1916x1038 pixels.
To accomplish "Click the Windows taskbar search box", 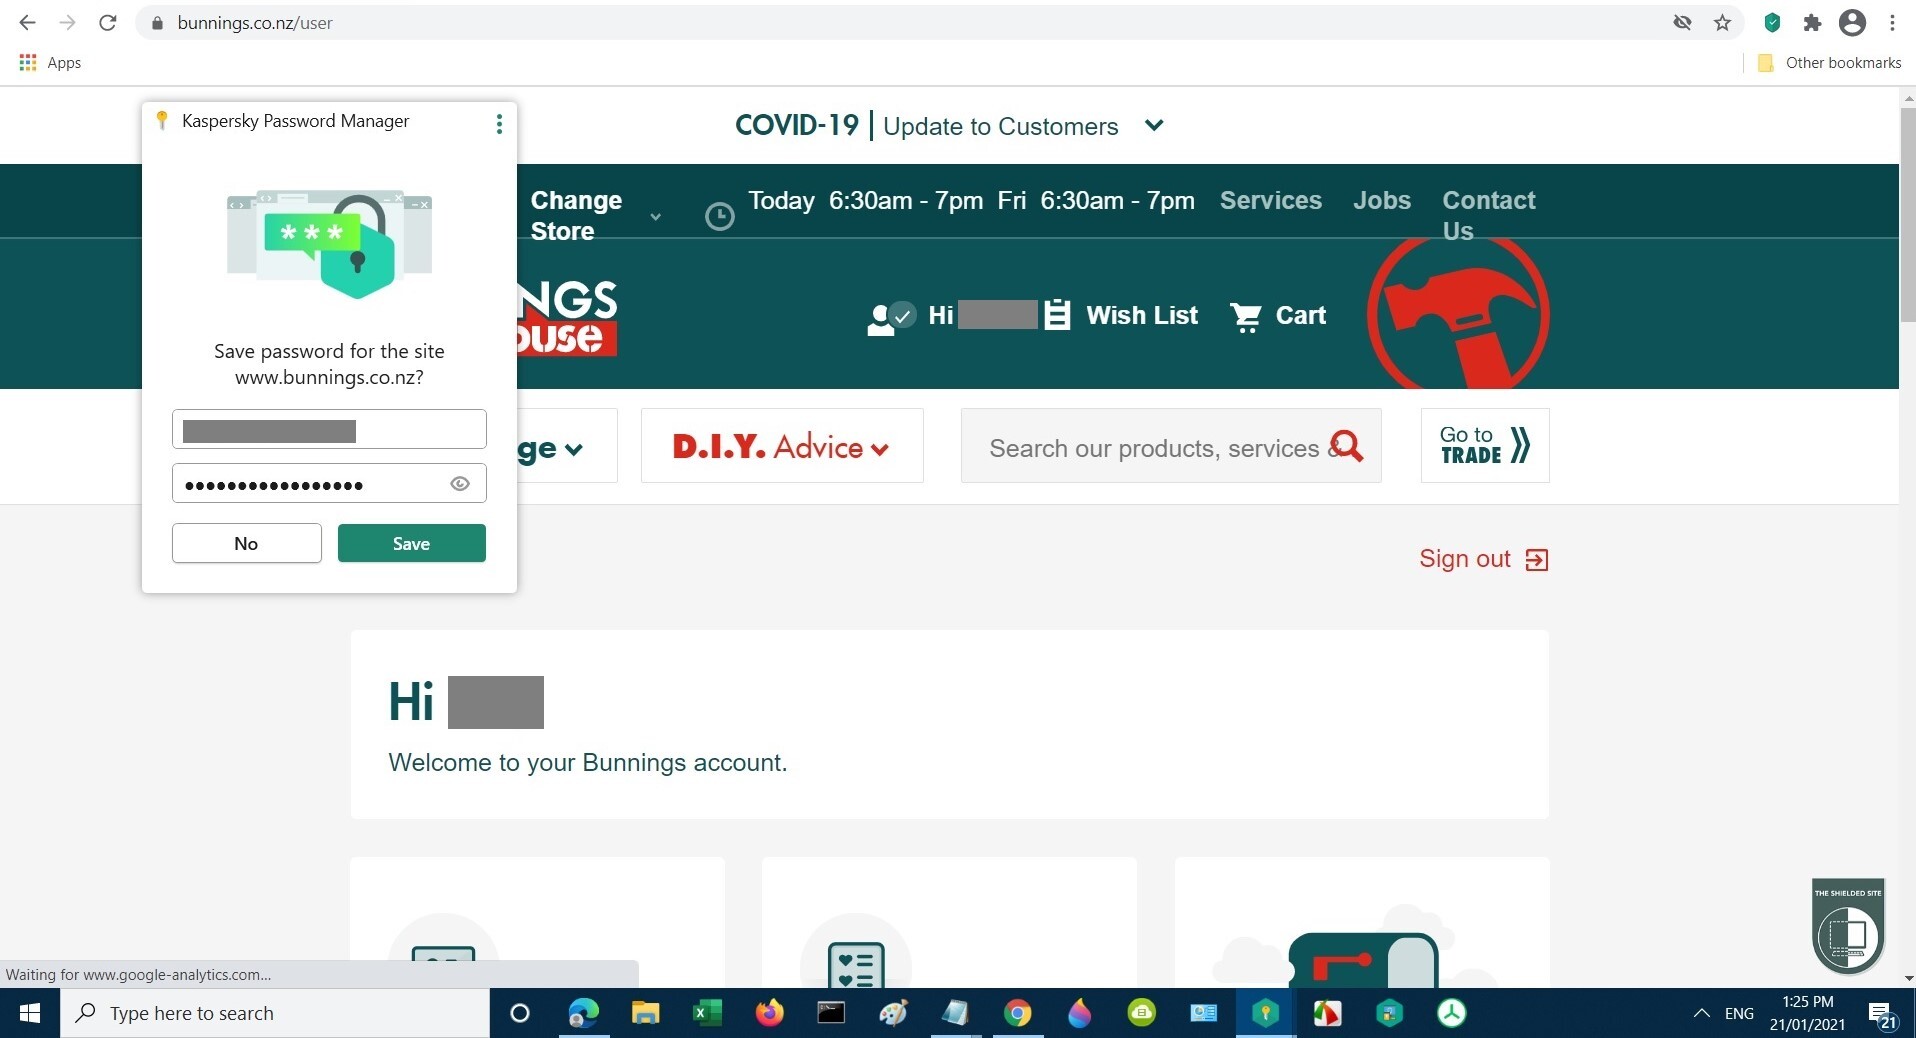I will tap(275, 1013).
